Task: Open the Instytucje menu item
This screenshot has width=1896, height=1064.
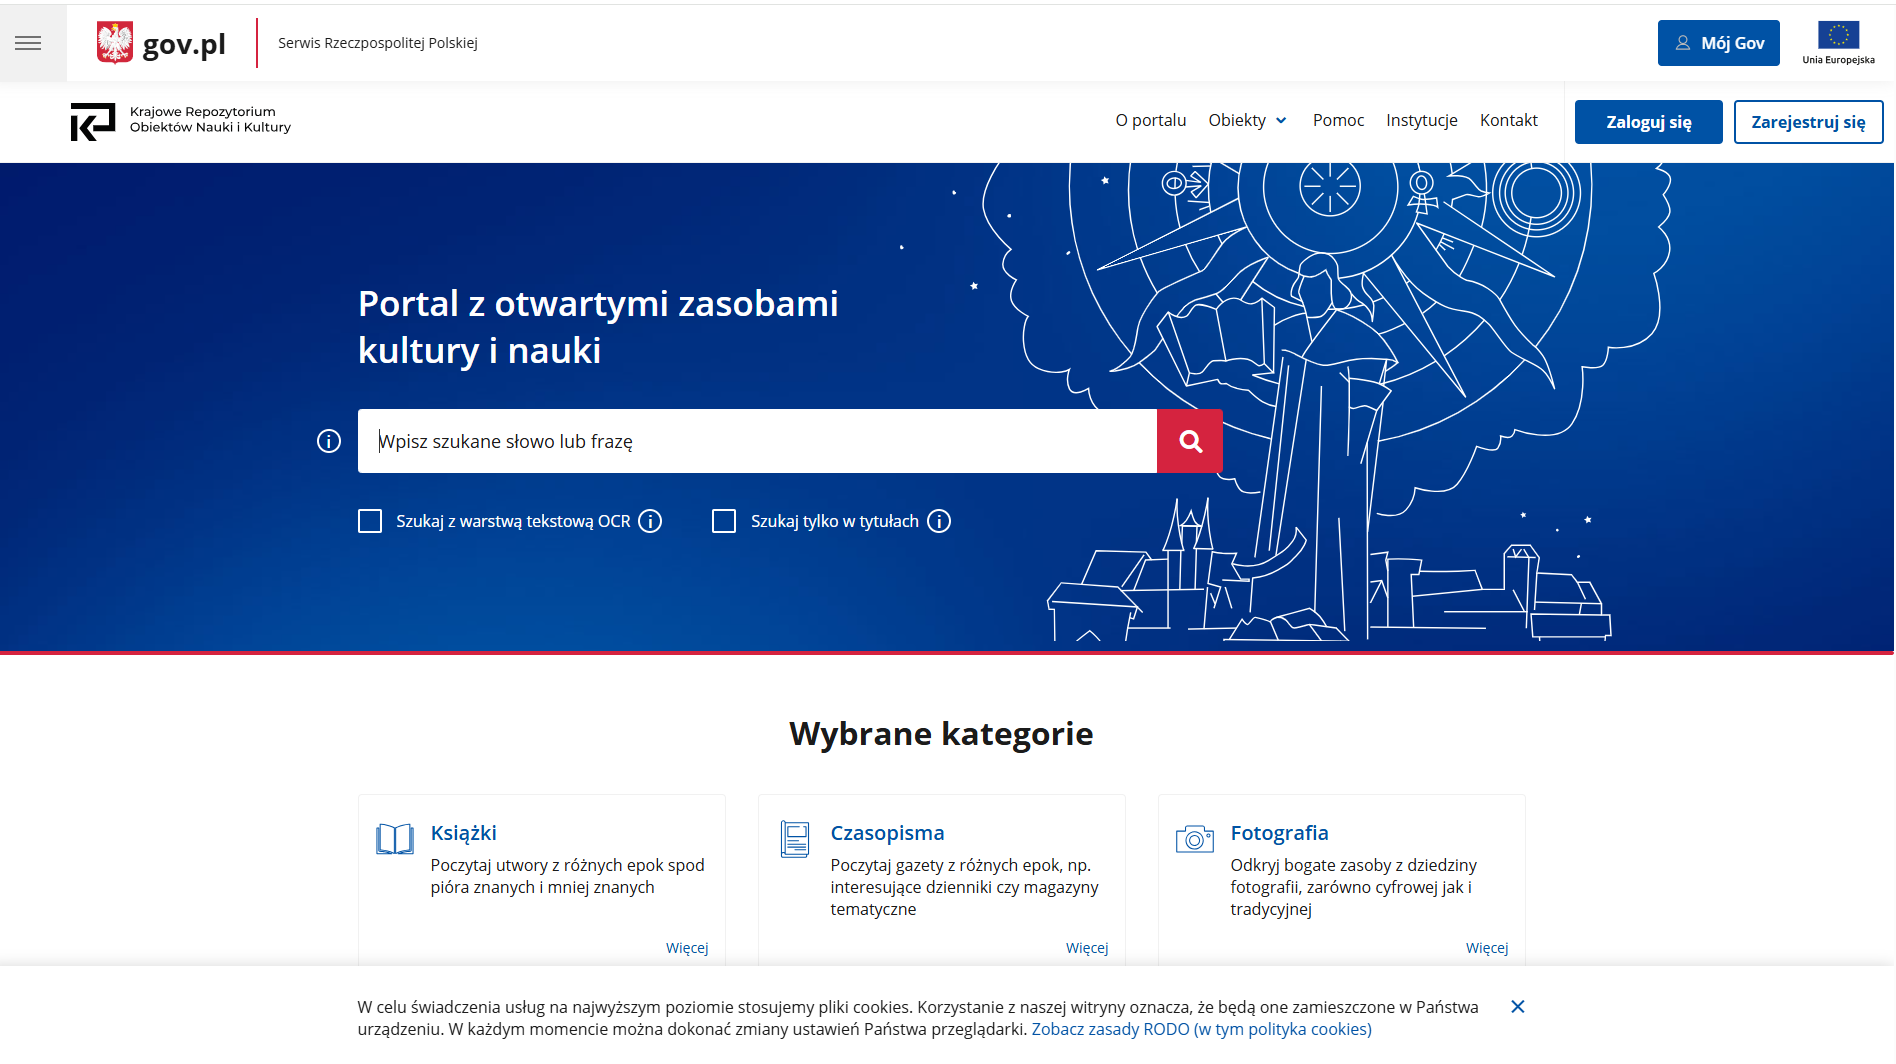Action: [x=1421, y=120]
